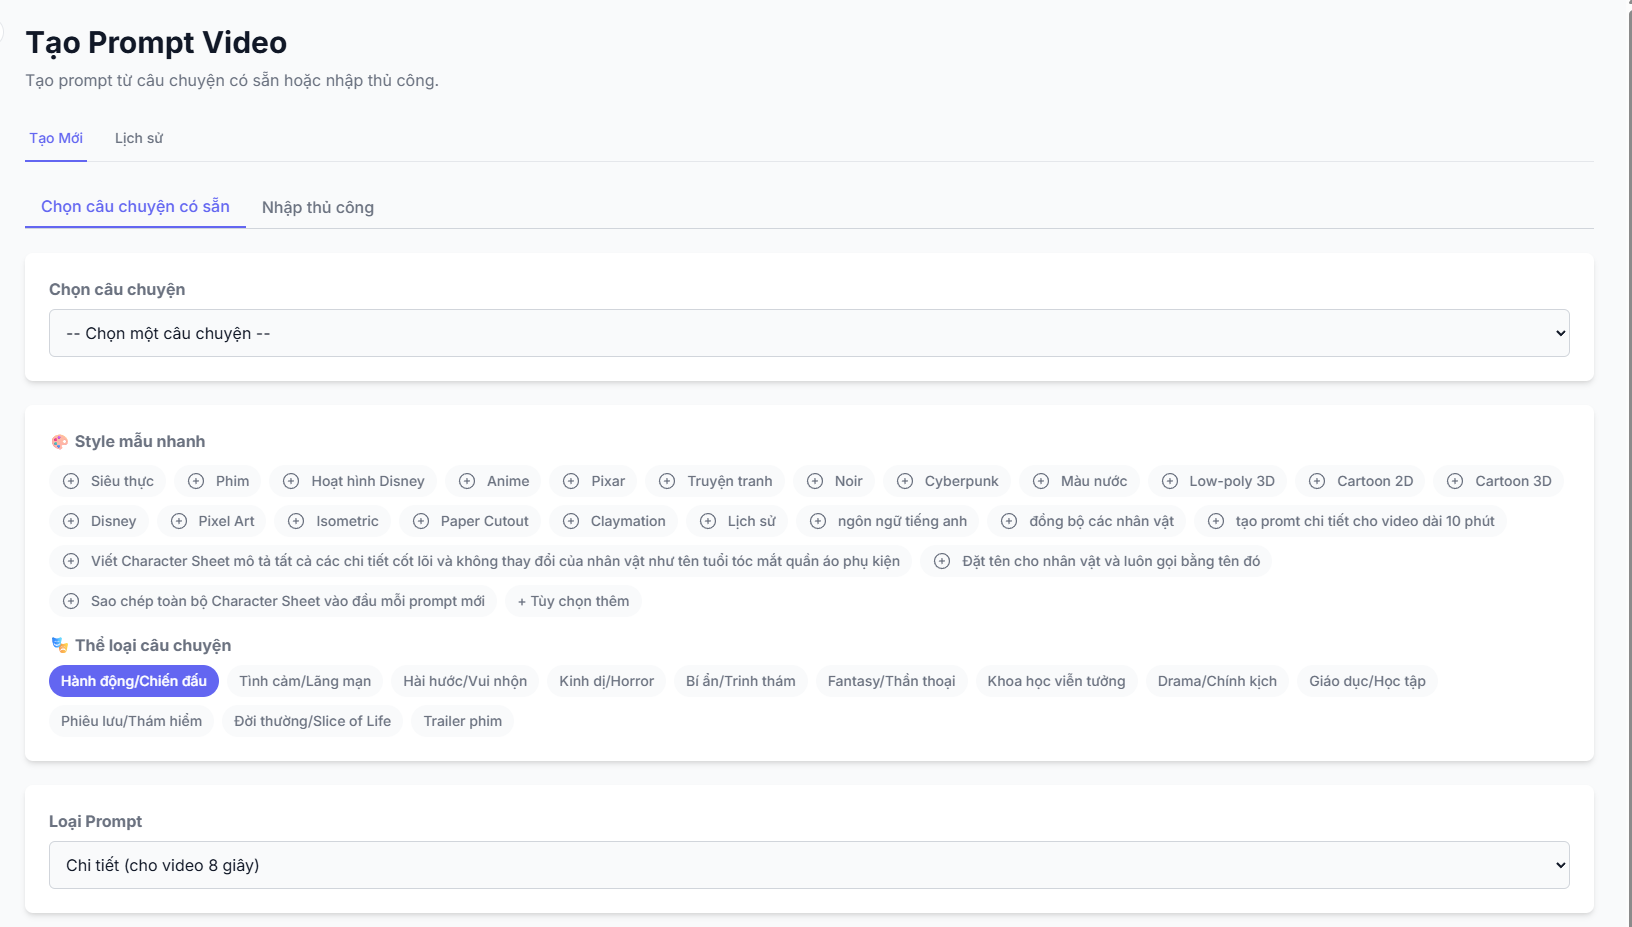The height and width of the screenshot is (927, 1632).
Task: Click the plus icon next to Pixel Art
Action: click(x=179, y=521)
